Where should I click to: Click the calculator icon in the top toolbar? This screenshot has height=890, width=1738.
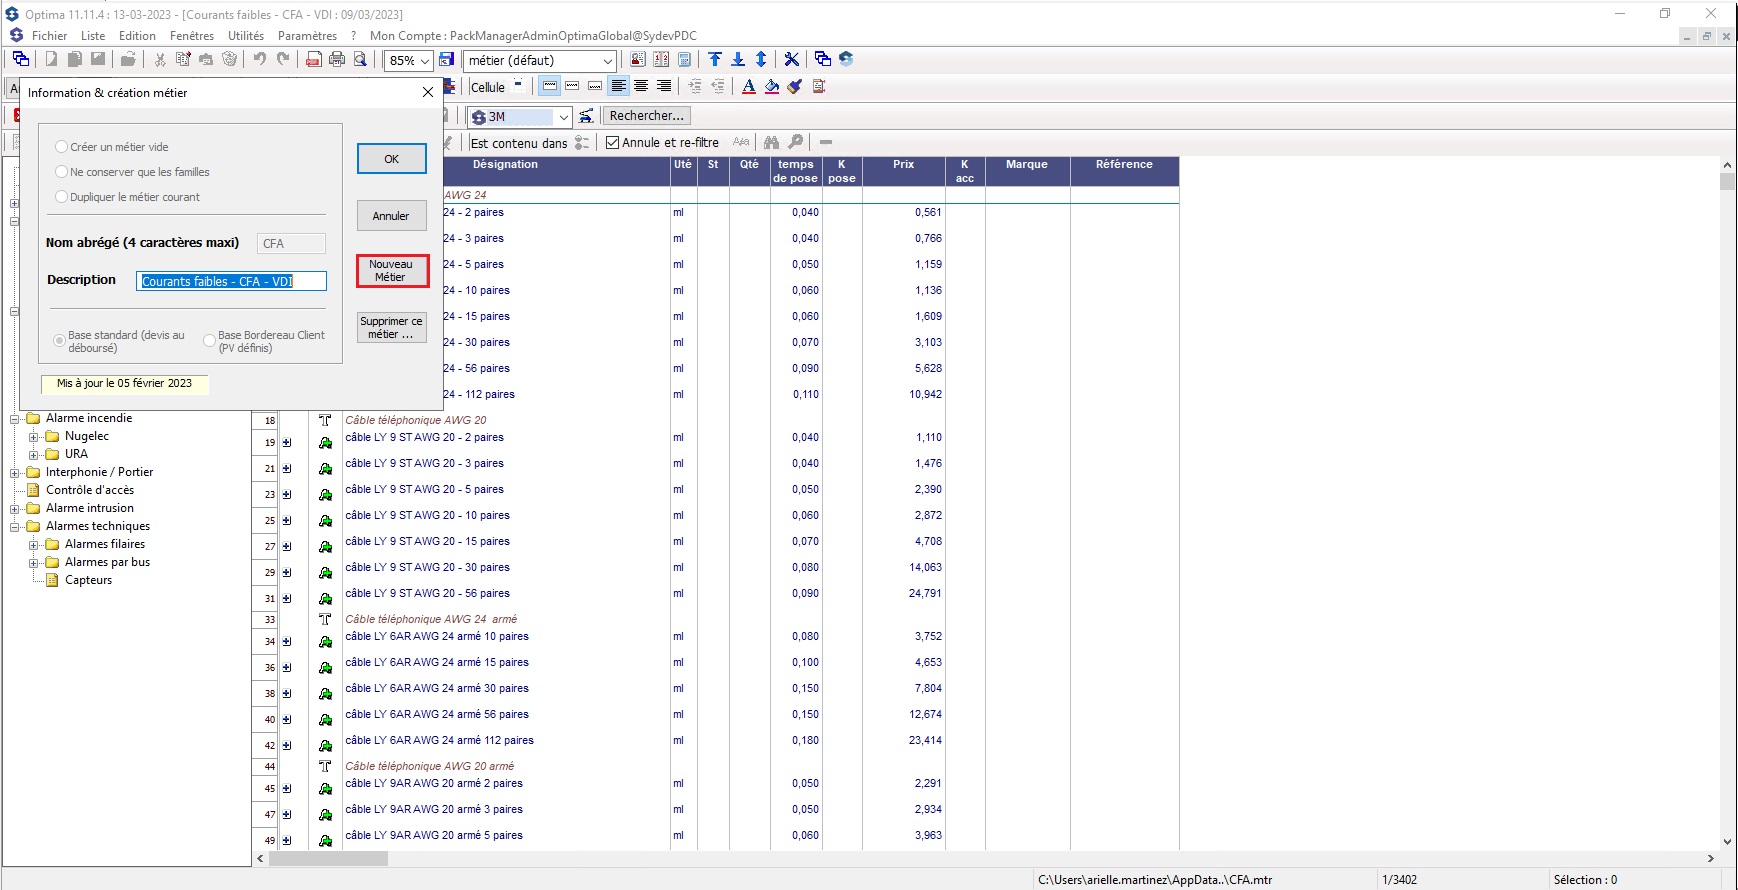pos(684,60)
